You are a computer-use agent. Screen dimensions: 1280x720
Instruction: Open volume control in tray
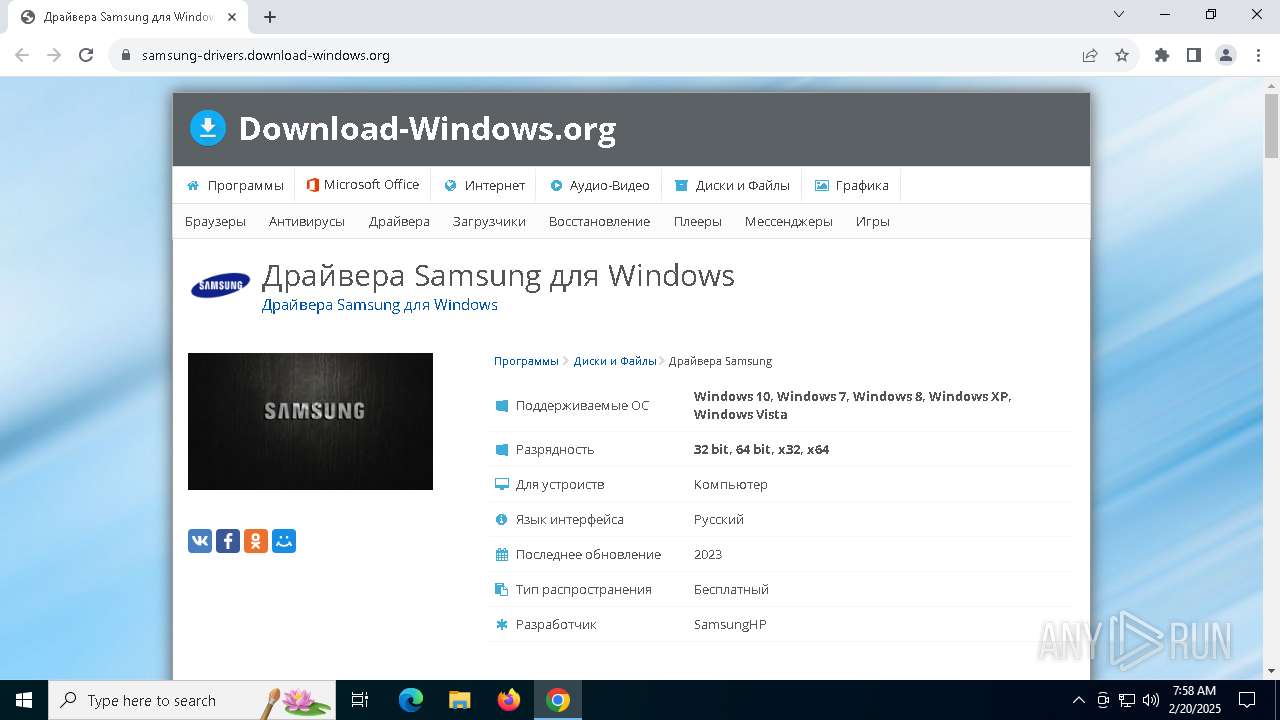[x=1150, y=700]
